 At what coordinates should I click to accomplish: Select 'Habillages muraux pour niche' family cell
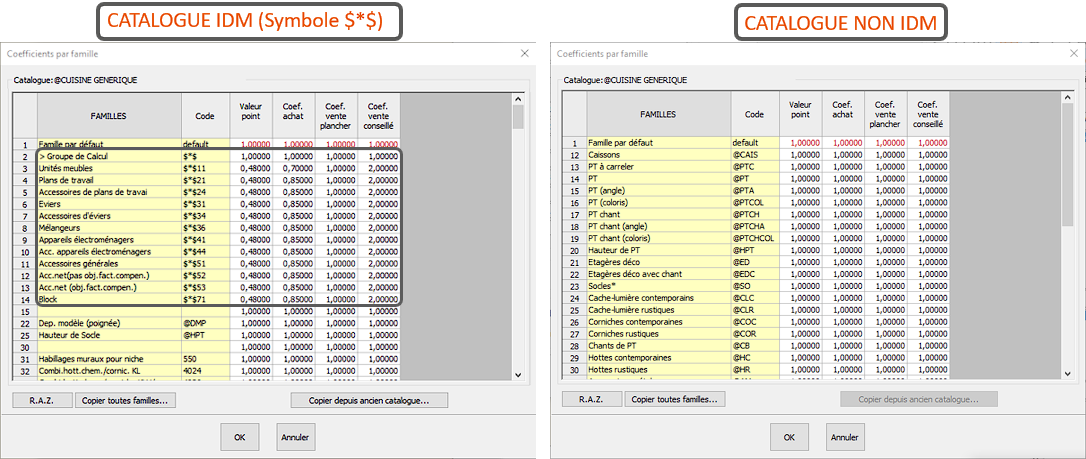[x=109, y=359]
